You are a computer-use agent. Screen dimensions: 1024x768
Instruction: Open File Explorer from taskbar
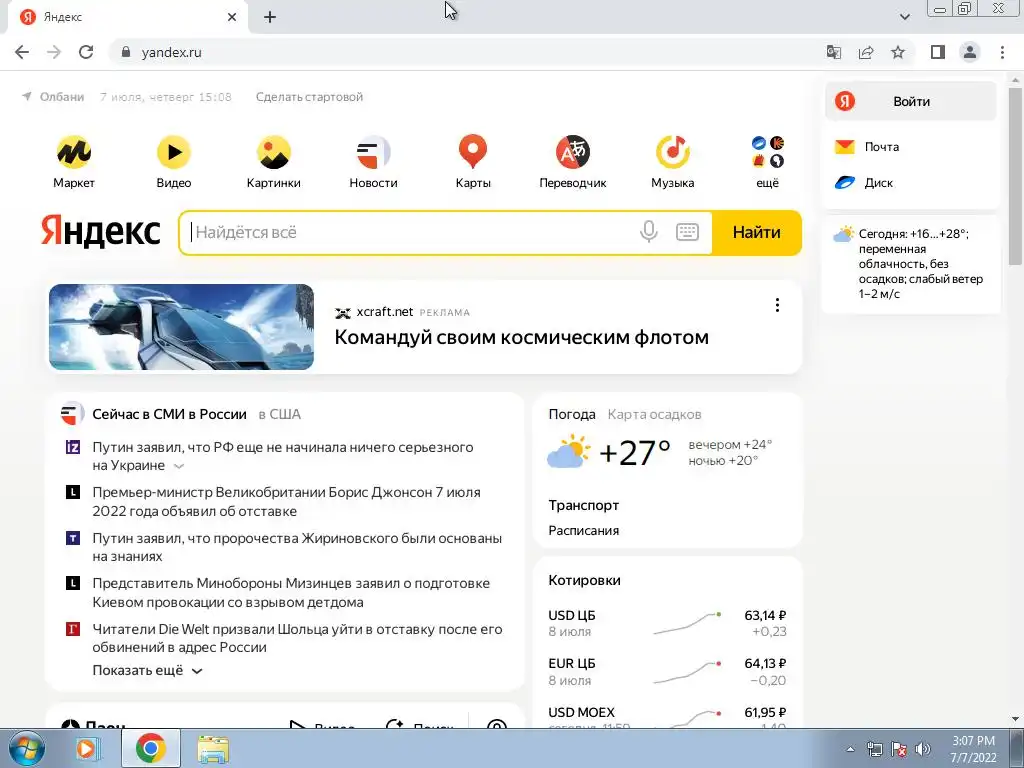point(213,748)
